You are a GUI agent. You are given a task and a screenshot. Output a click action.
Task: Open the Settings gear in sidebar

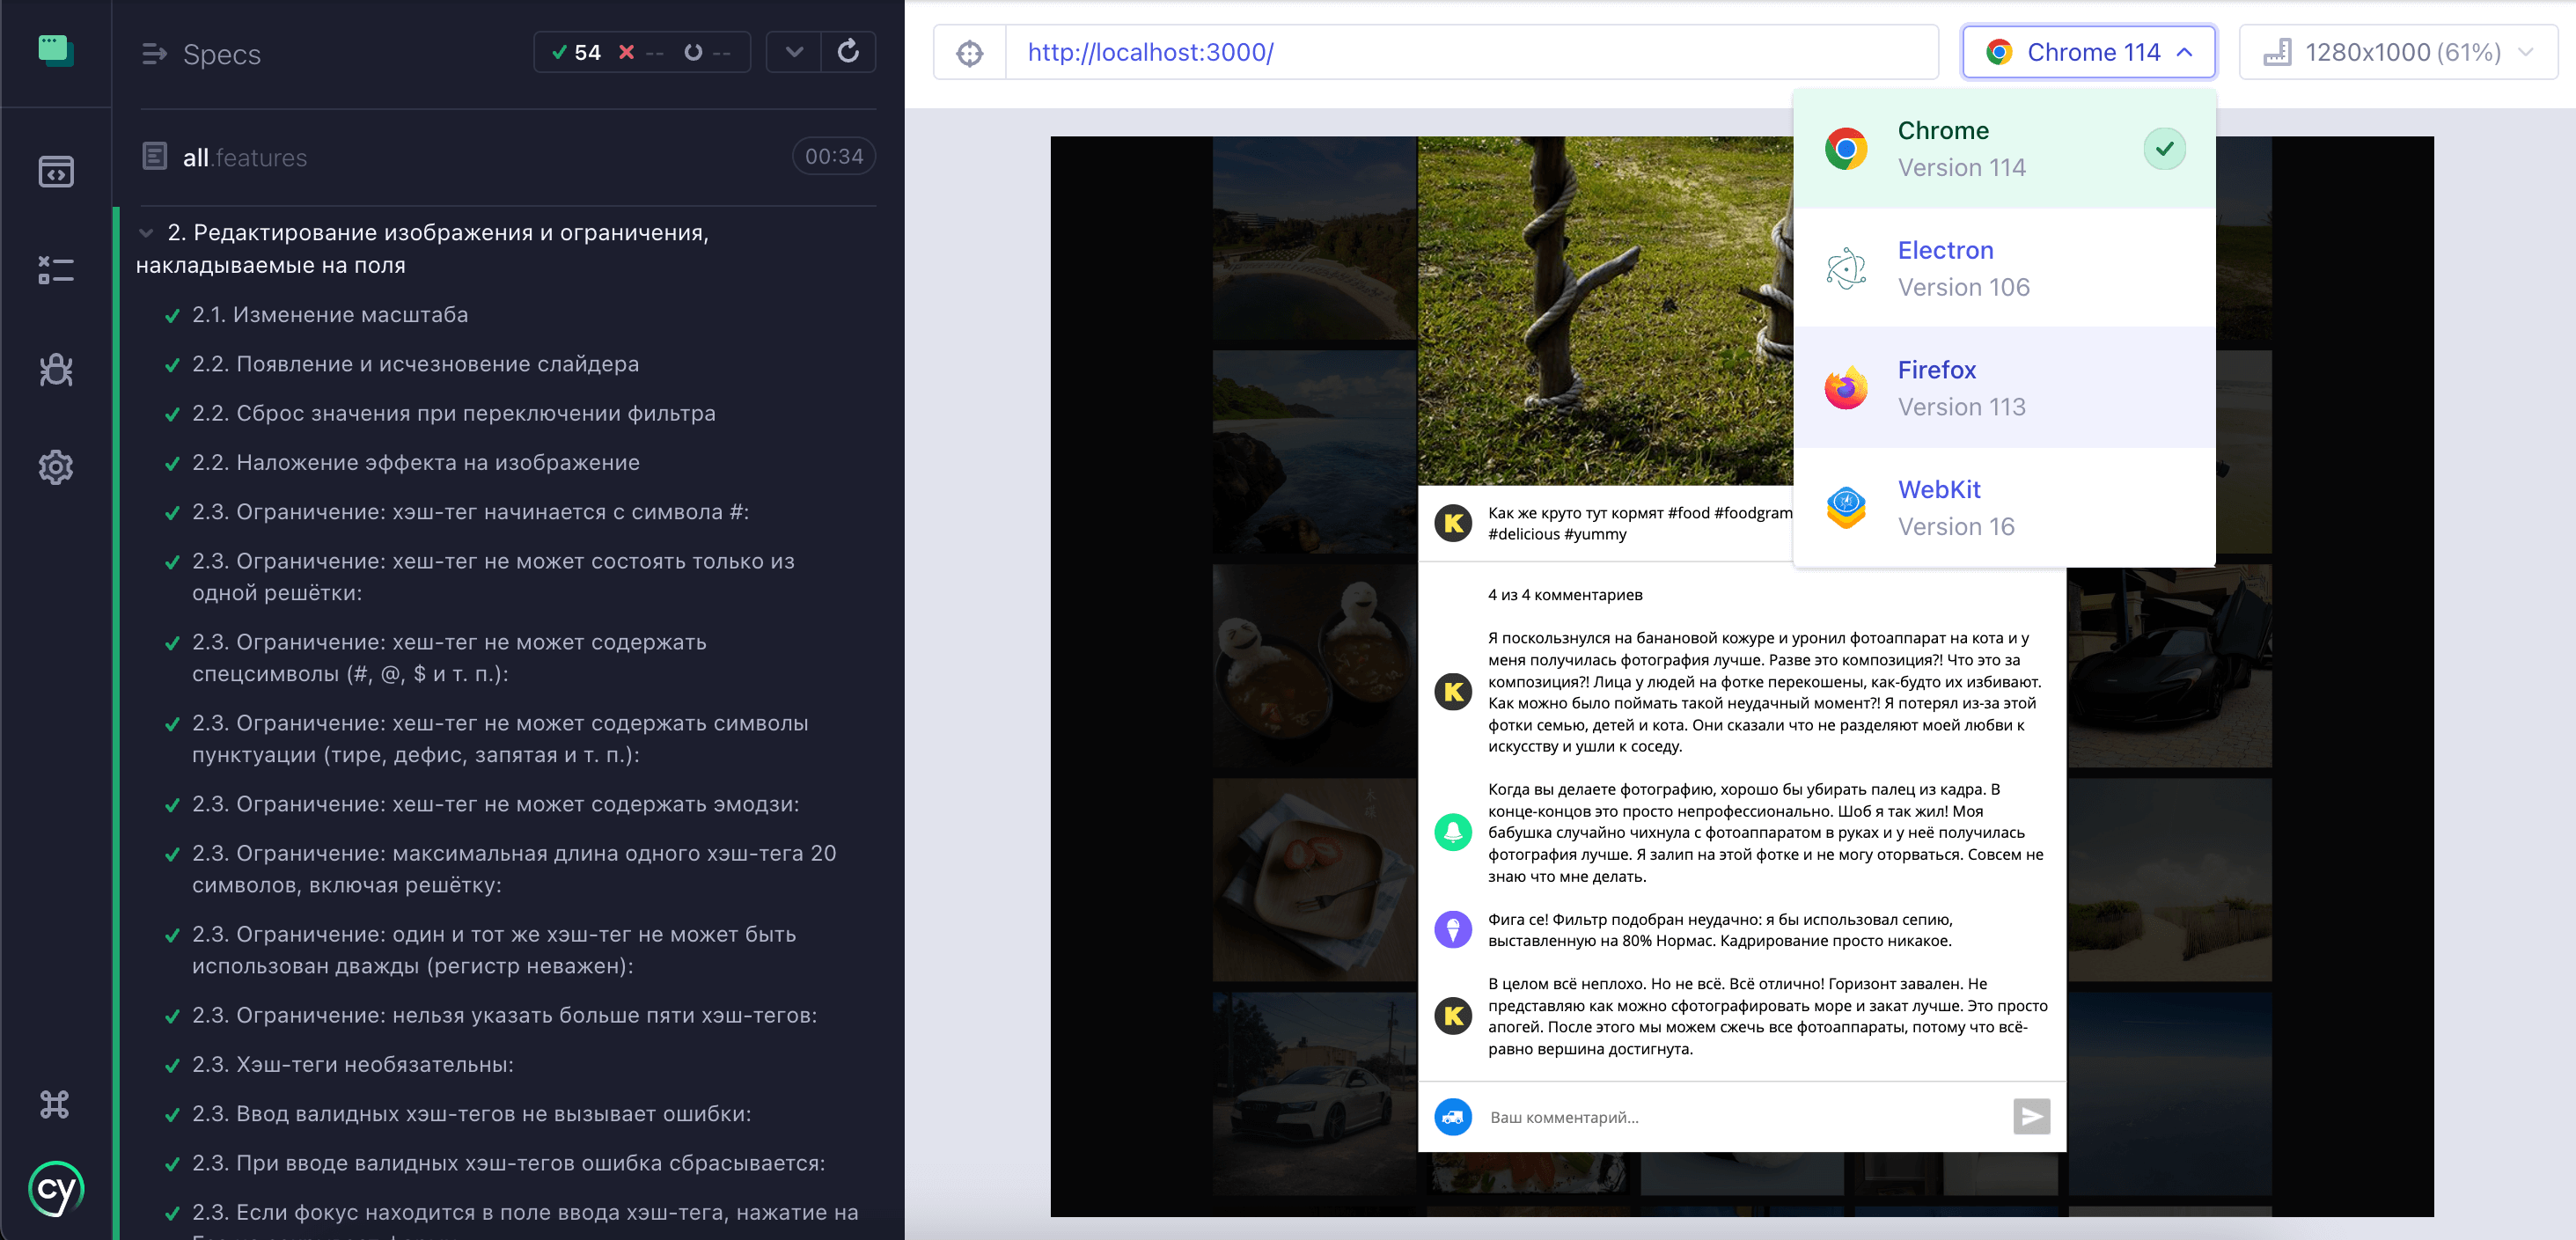(x=56, y=467)
